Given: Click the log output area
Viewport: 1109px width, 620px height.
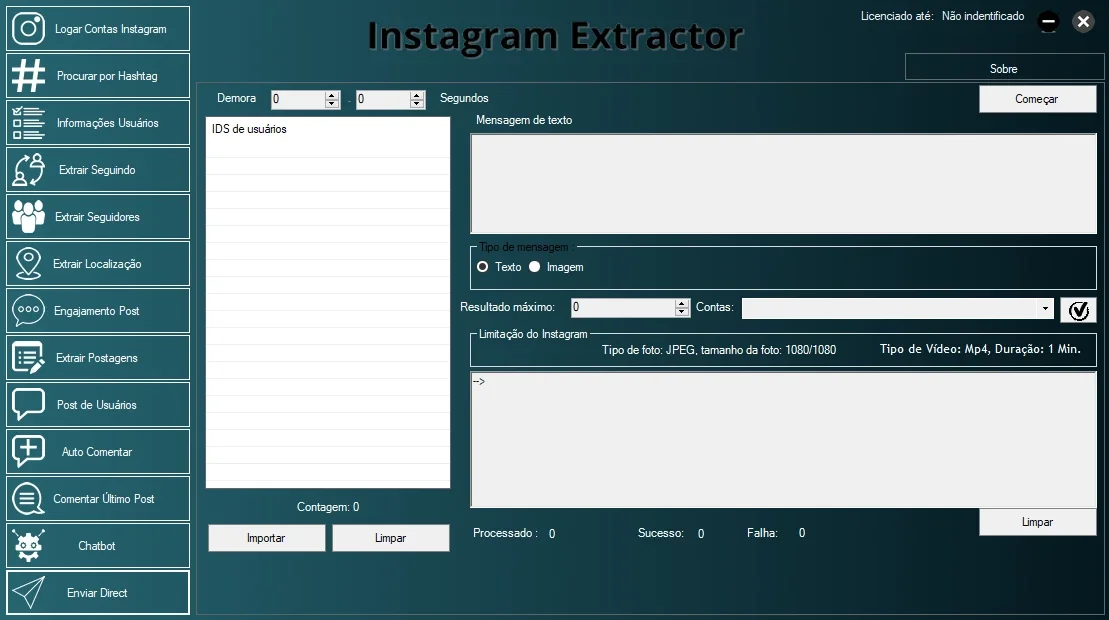Looking at the screenshot, I should tap(784, 440).
